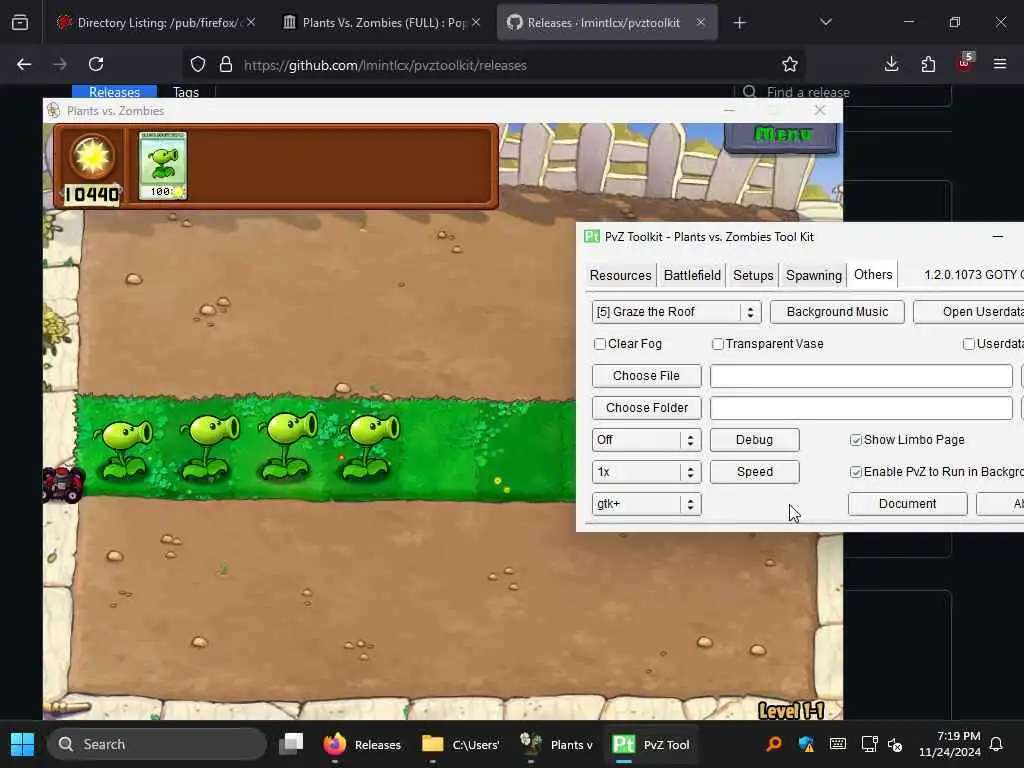Open the Task View taskbar icon
1024x768 pixels.
(x=291, y=744)
